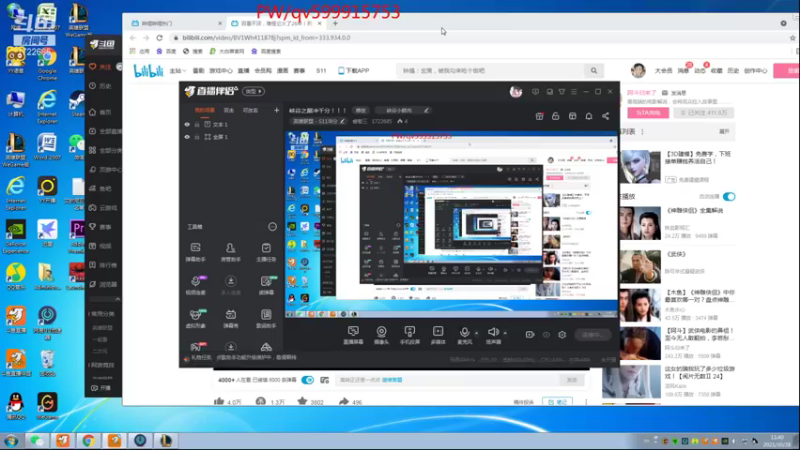Toggle visibility eye of 全屏 1 source
Screen dimensions: 800x450
(187, 137)
